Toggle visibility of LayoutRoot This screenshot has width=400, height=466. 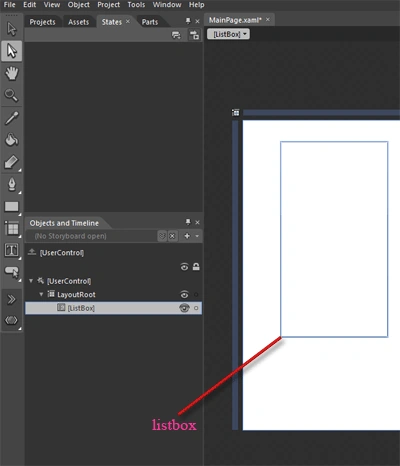[x=184, y=295]
